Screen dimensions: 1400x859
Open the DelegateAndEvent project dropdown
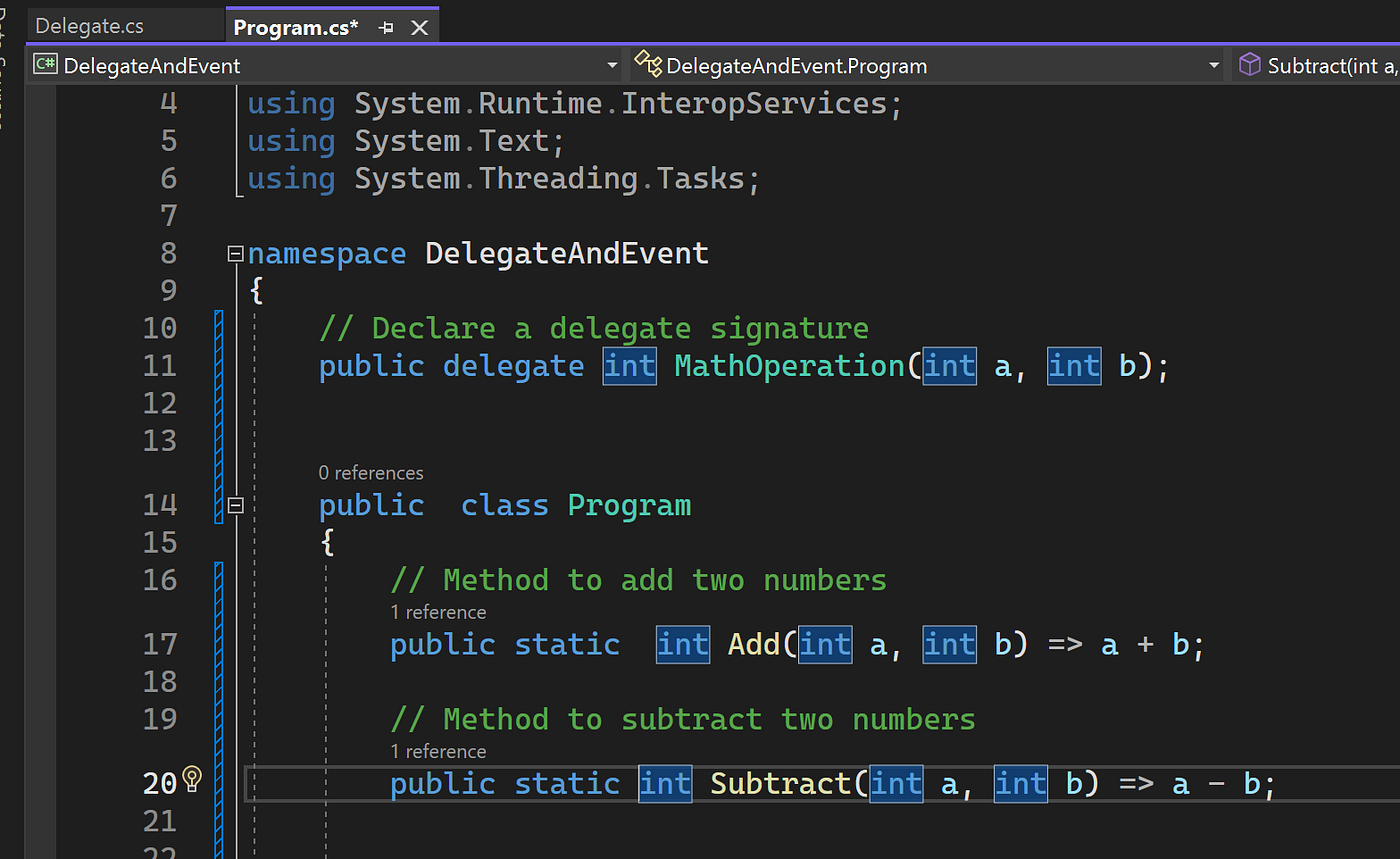click(x=326, y=65)
